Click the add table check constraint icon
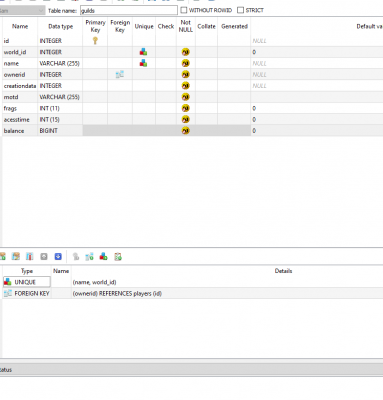Viewport: 383px width, 400px height. pos(118,256)
